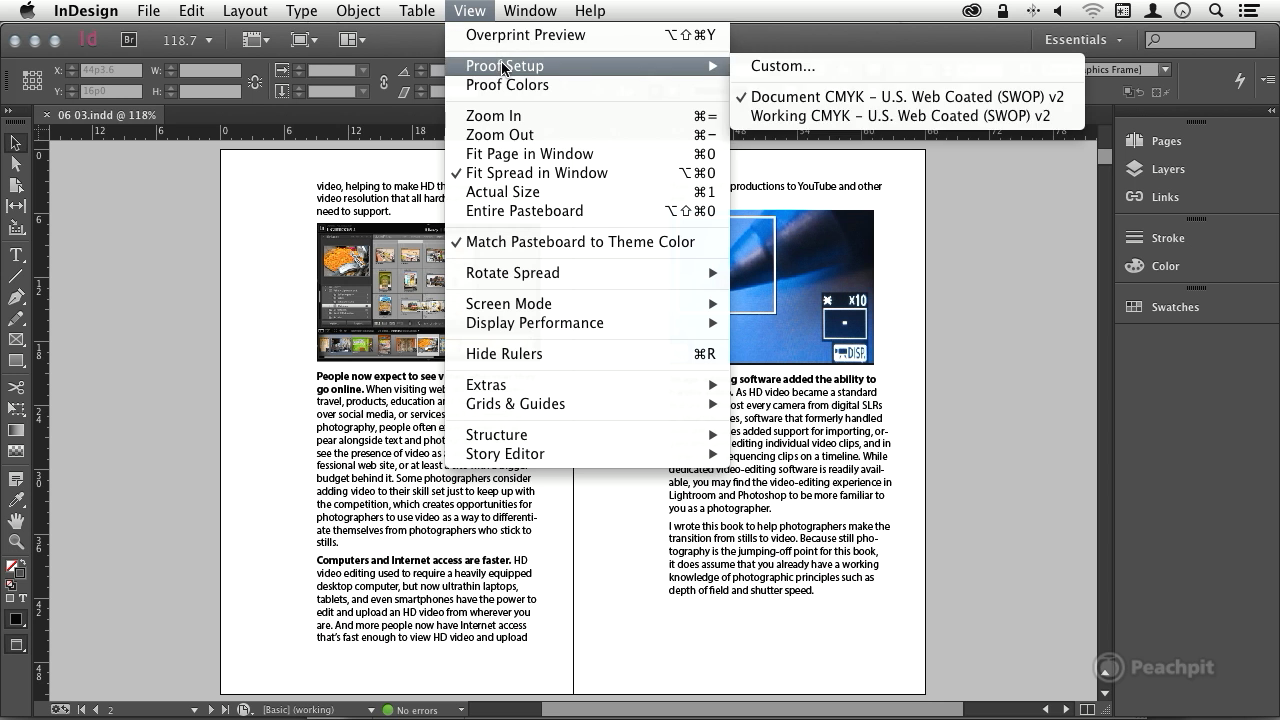This screenshot has width=1280, height=720.
Task: Toggle constrain proportions for width and height
Action: tap(255, 81)
